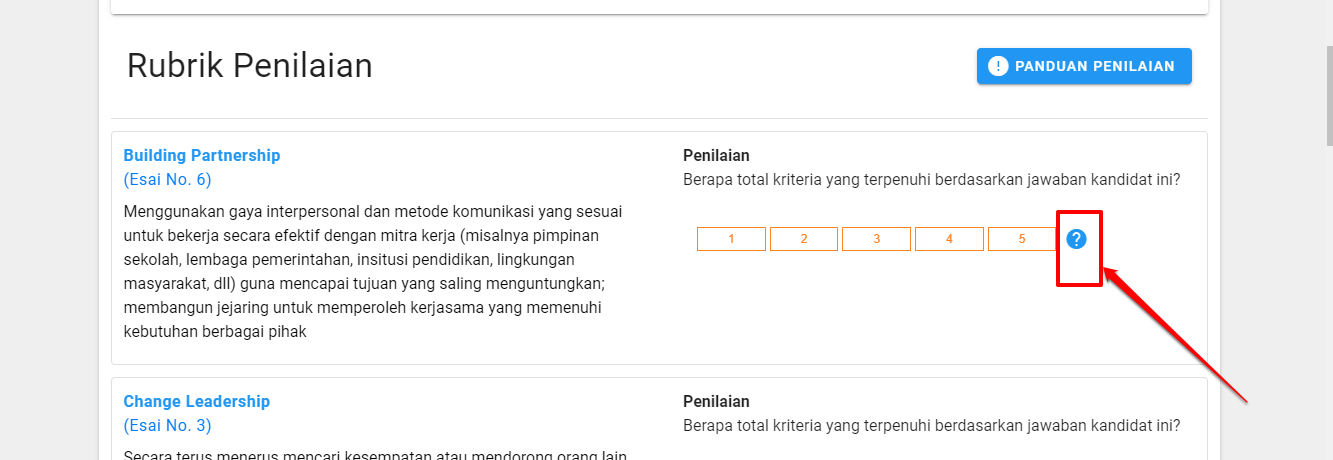Choose score 3 for Building Partnership
Image resolution: width=1333 pixels, height=460 pixels.
[876, 239]
